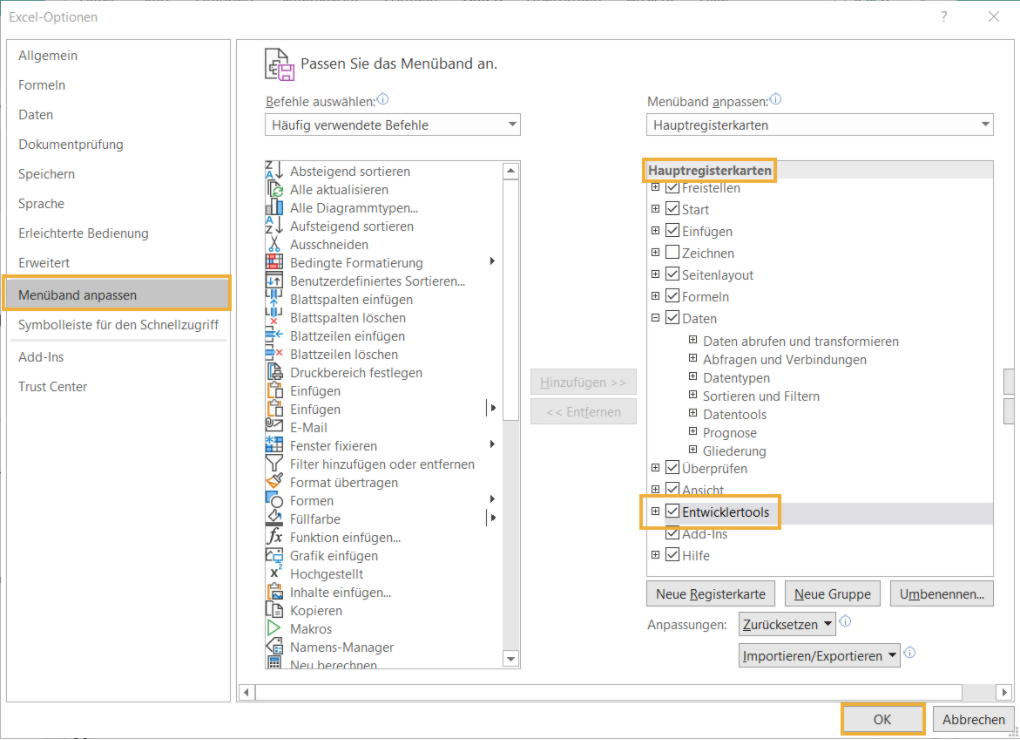Click the Ausschneiden scissors icon
This screenshot has width=1020, height=740.
[x=274, y=245]
